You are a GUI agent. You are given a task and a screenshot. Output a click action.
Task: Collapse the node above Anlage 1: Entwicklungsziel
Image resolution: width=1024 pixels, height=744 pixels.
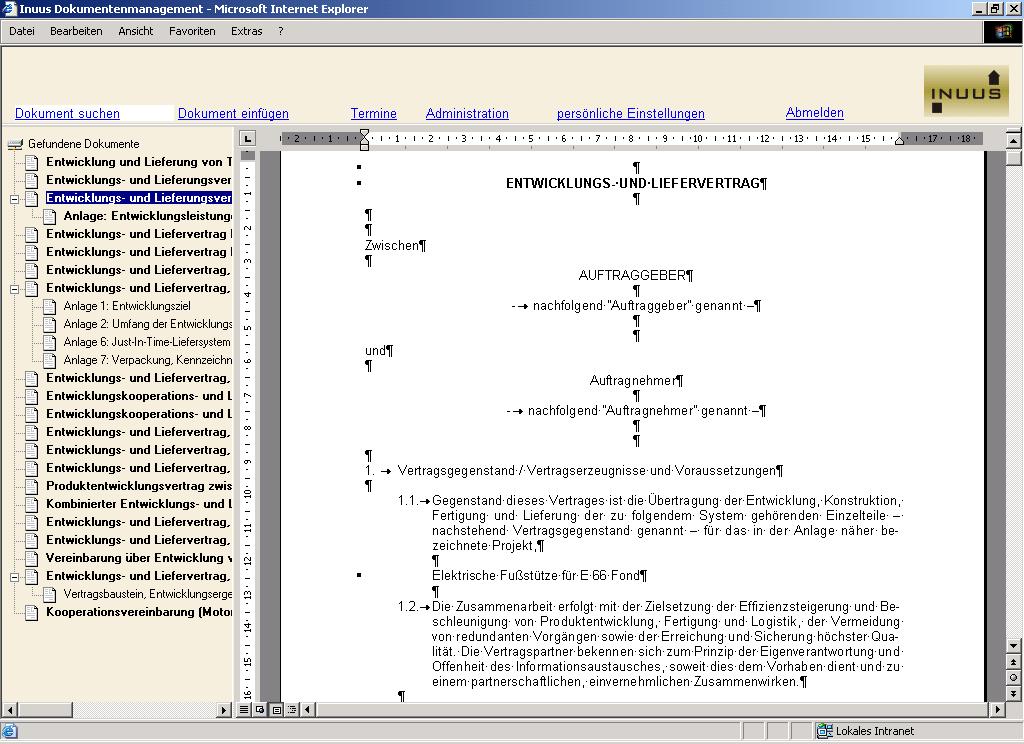[x=14, y=289]
